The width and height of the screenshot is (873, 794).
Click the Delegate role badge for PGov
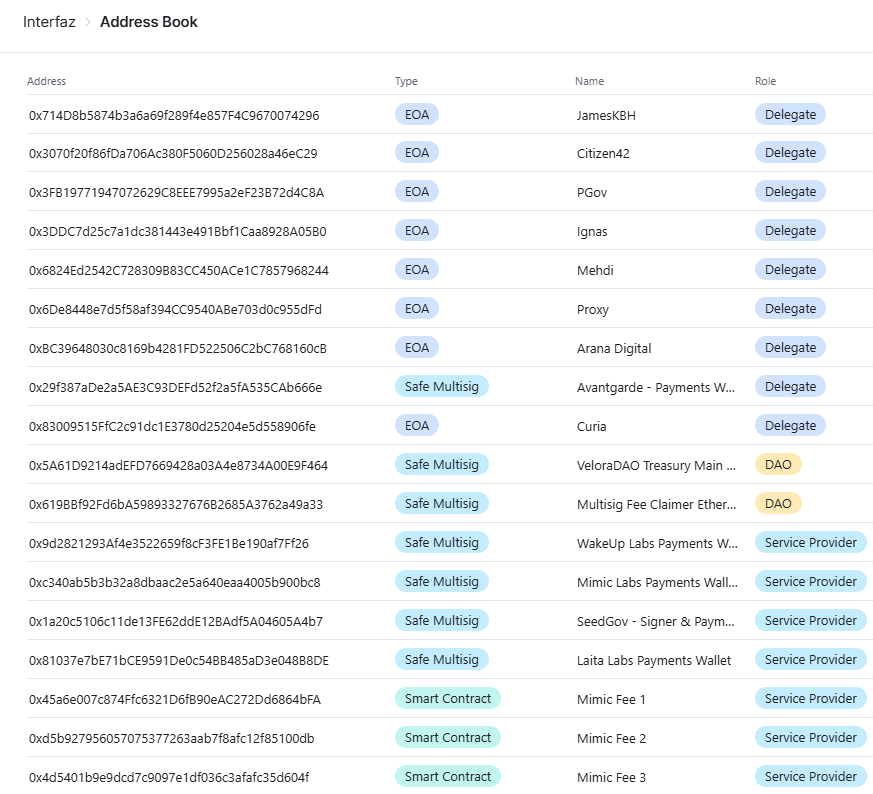tap(790, 192)
